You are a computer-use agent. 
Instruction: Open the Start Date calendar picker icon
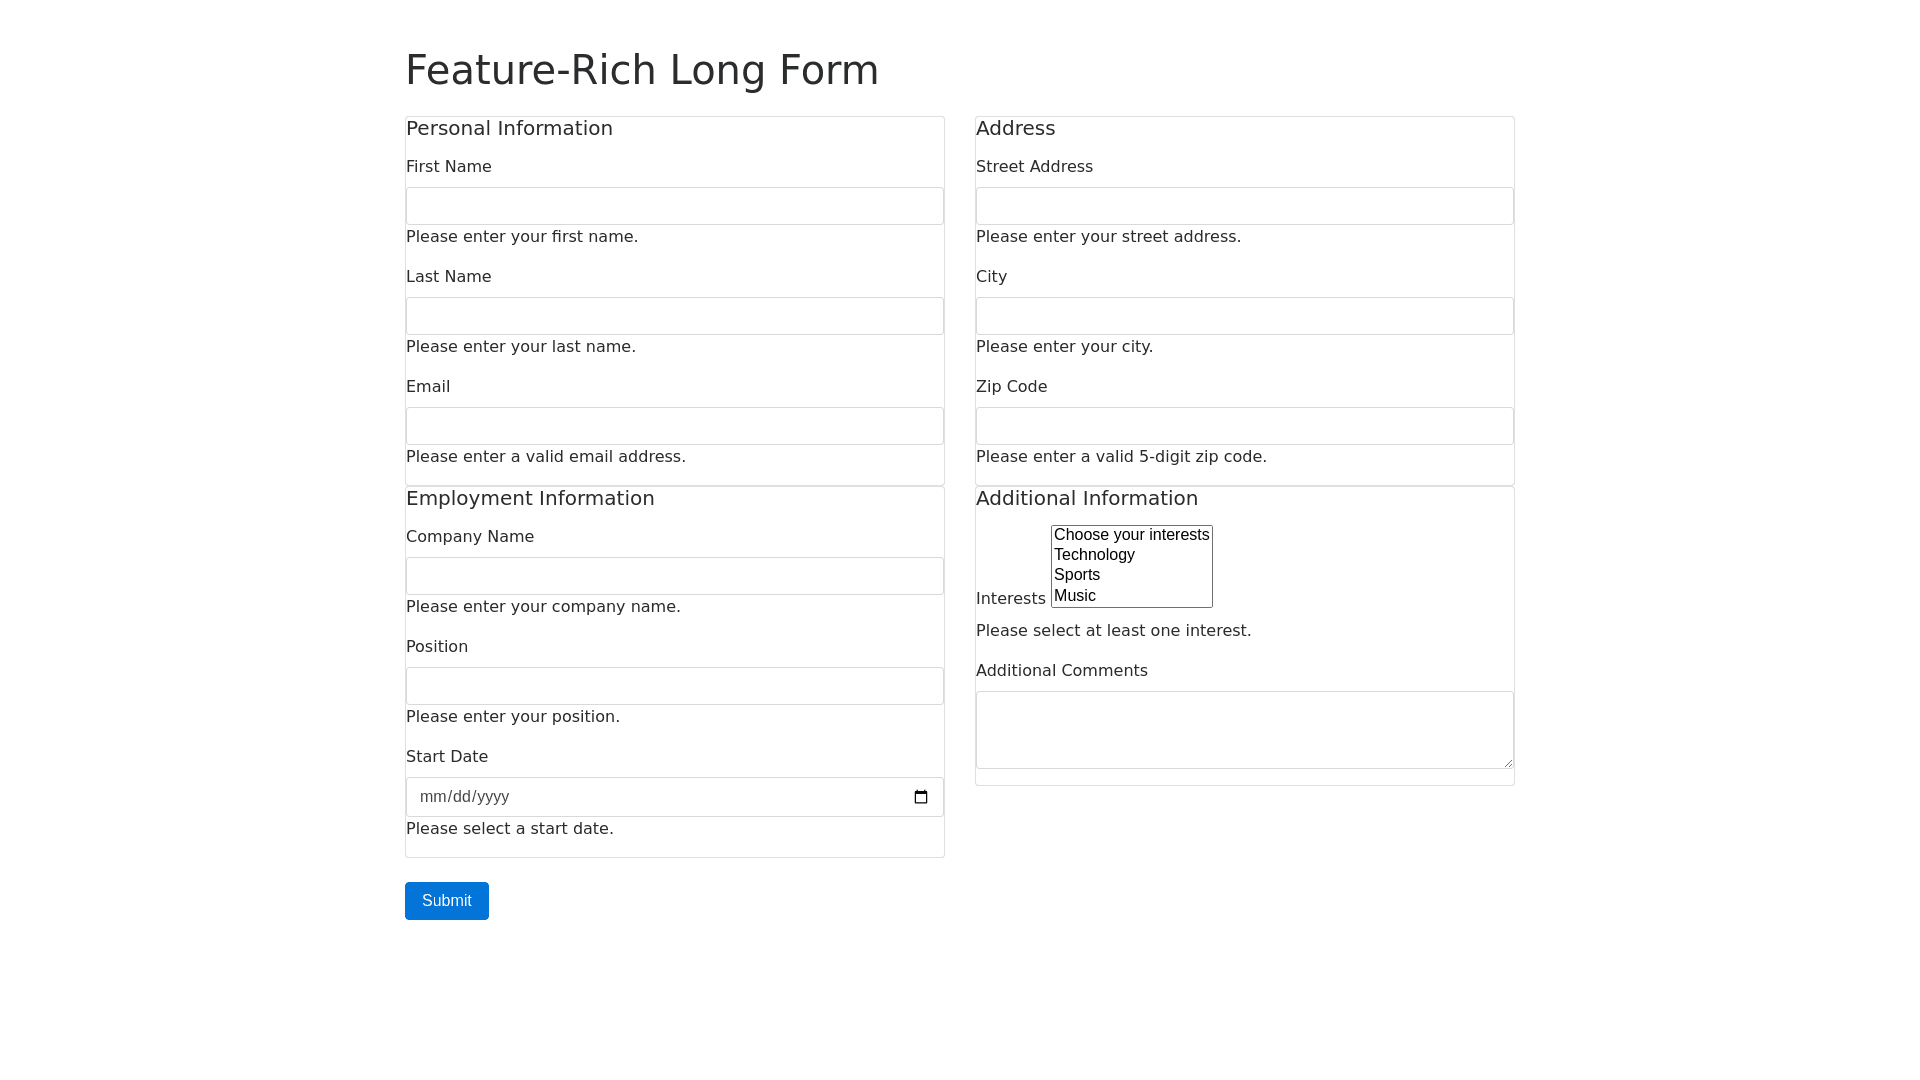(x=921, y=797)
